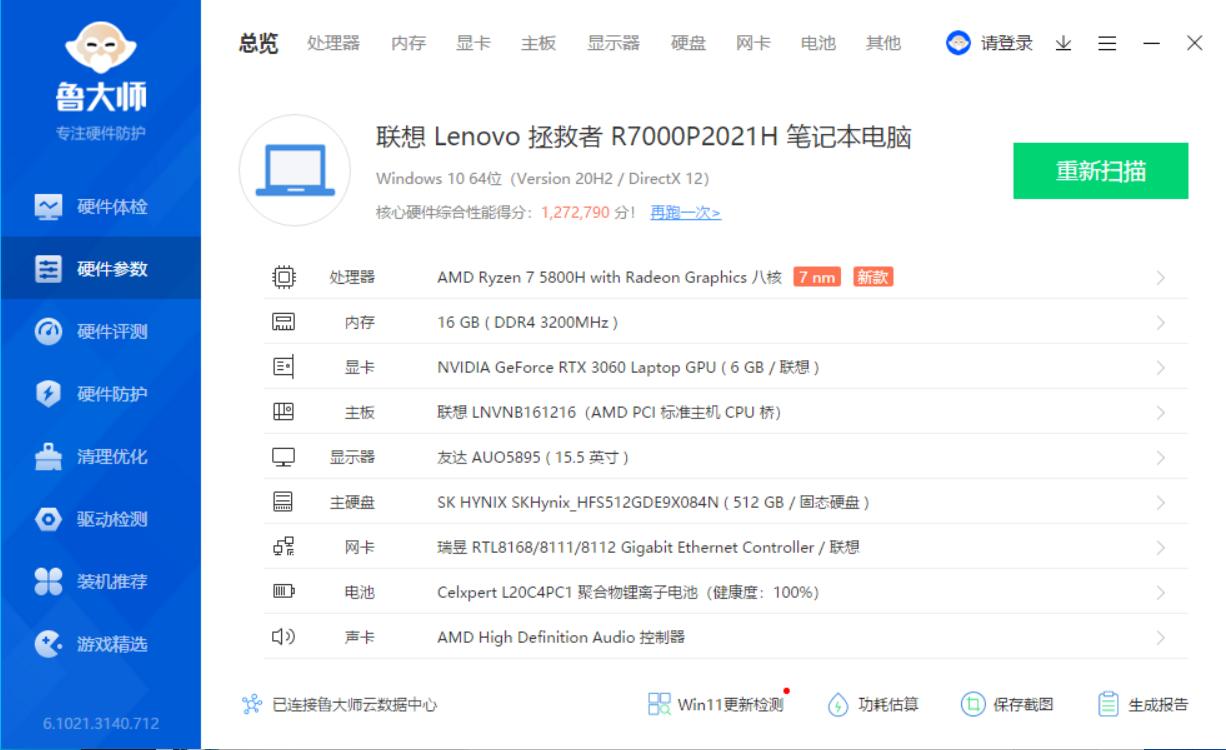This screenshot has width=1226, height=750.
Task: Switch to the 网卡 tab at top
Action: coord(753,43)
